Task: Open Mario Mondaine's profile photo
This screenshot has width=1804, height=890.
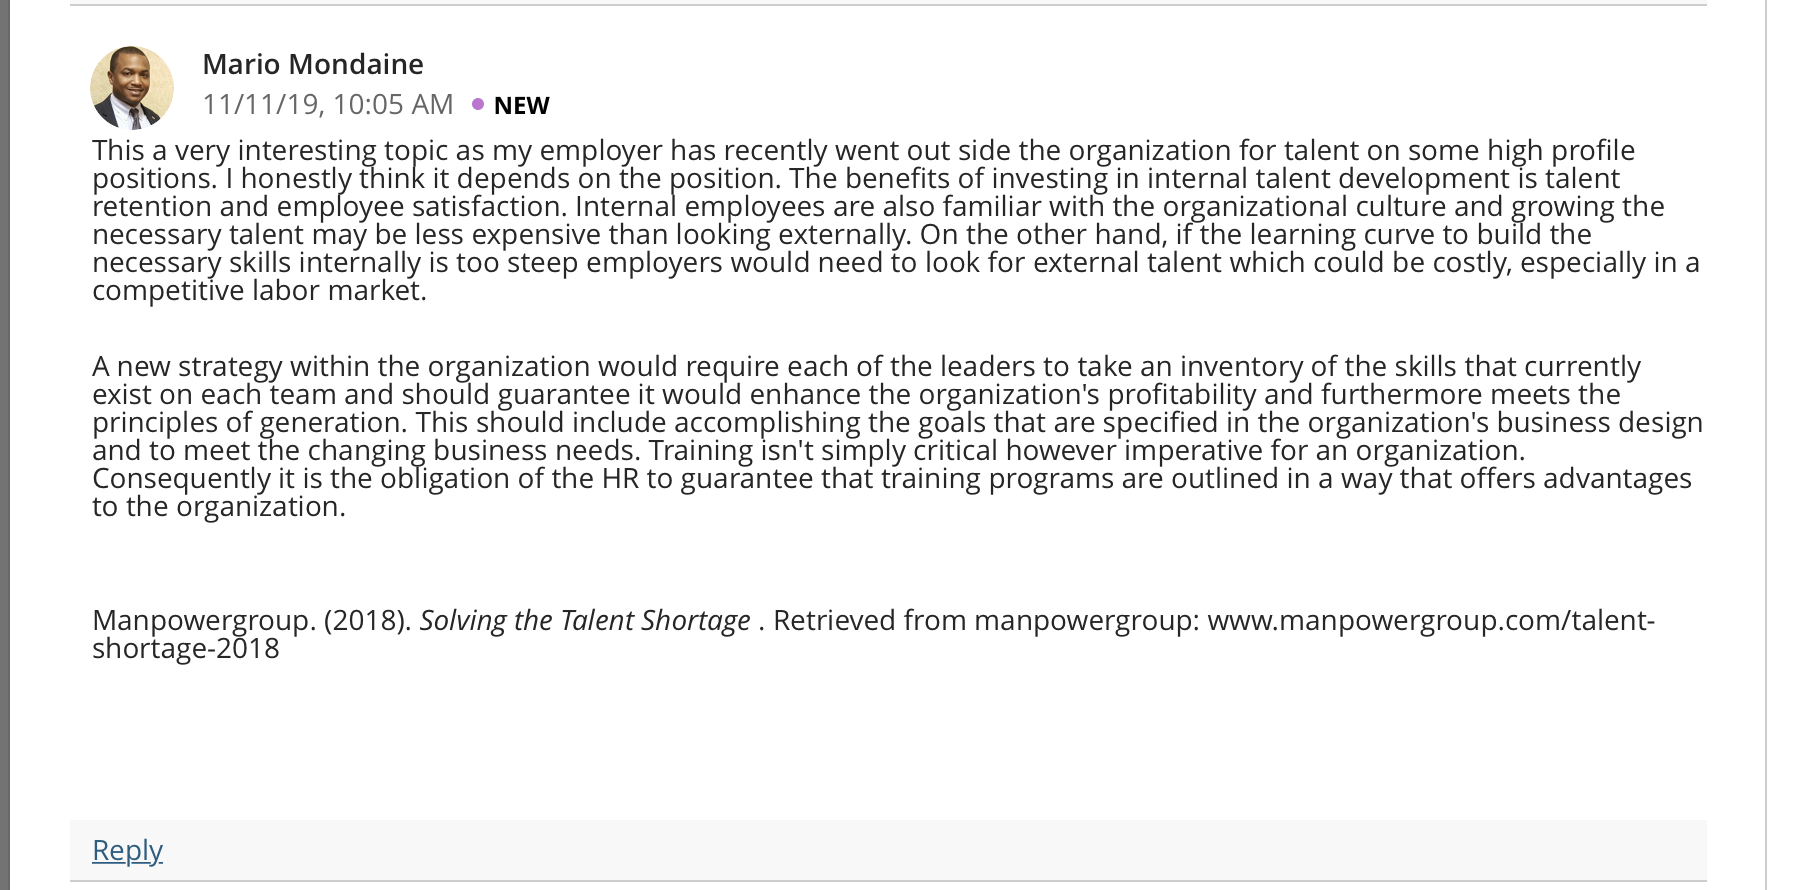Action: [132, 88]
